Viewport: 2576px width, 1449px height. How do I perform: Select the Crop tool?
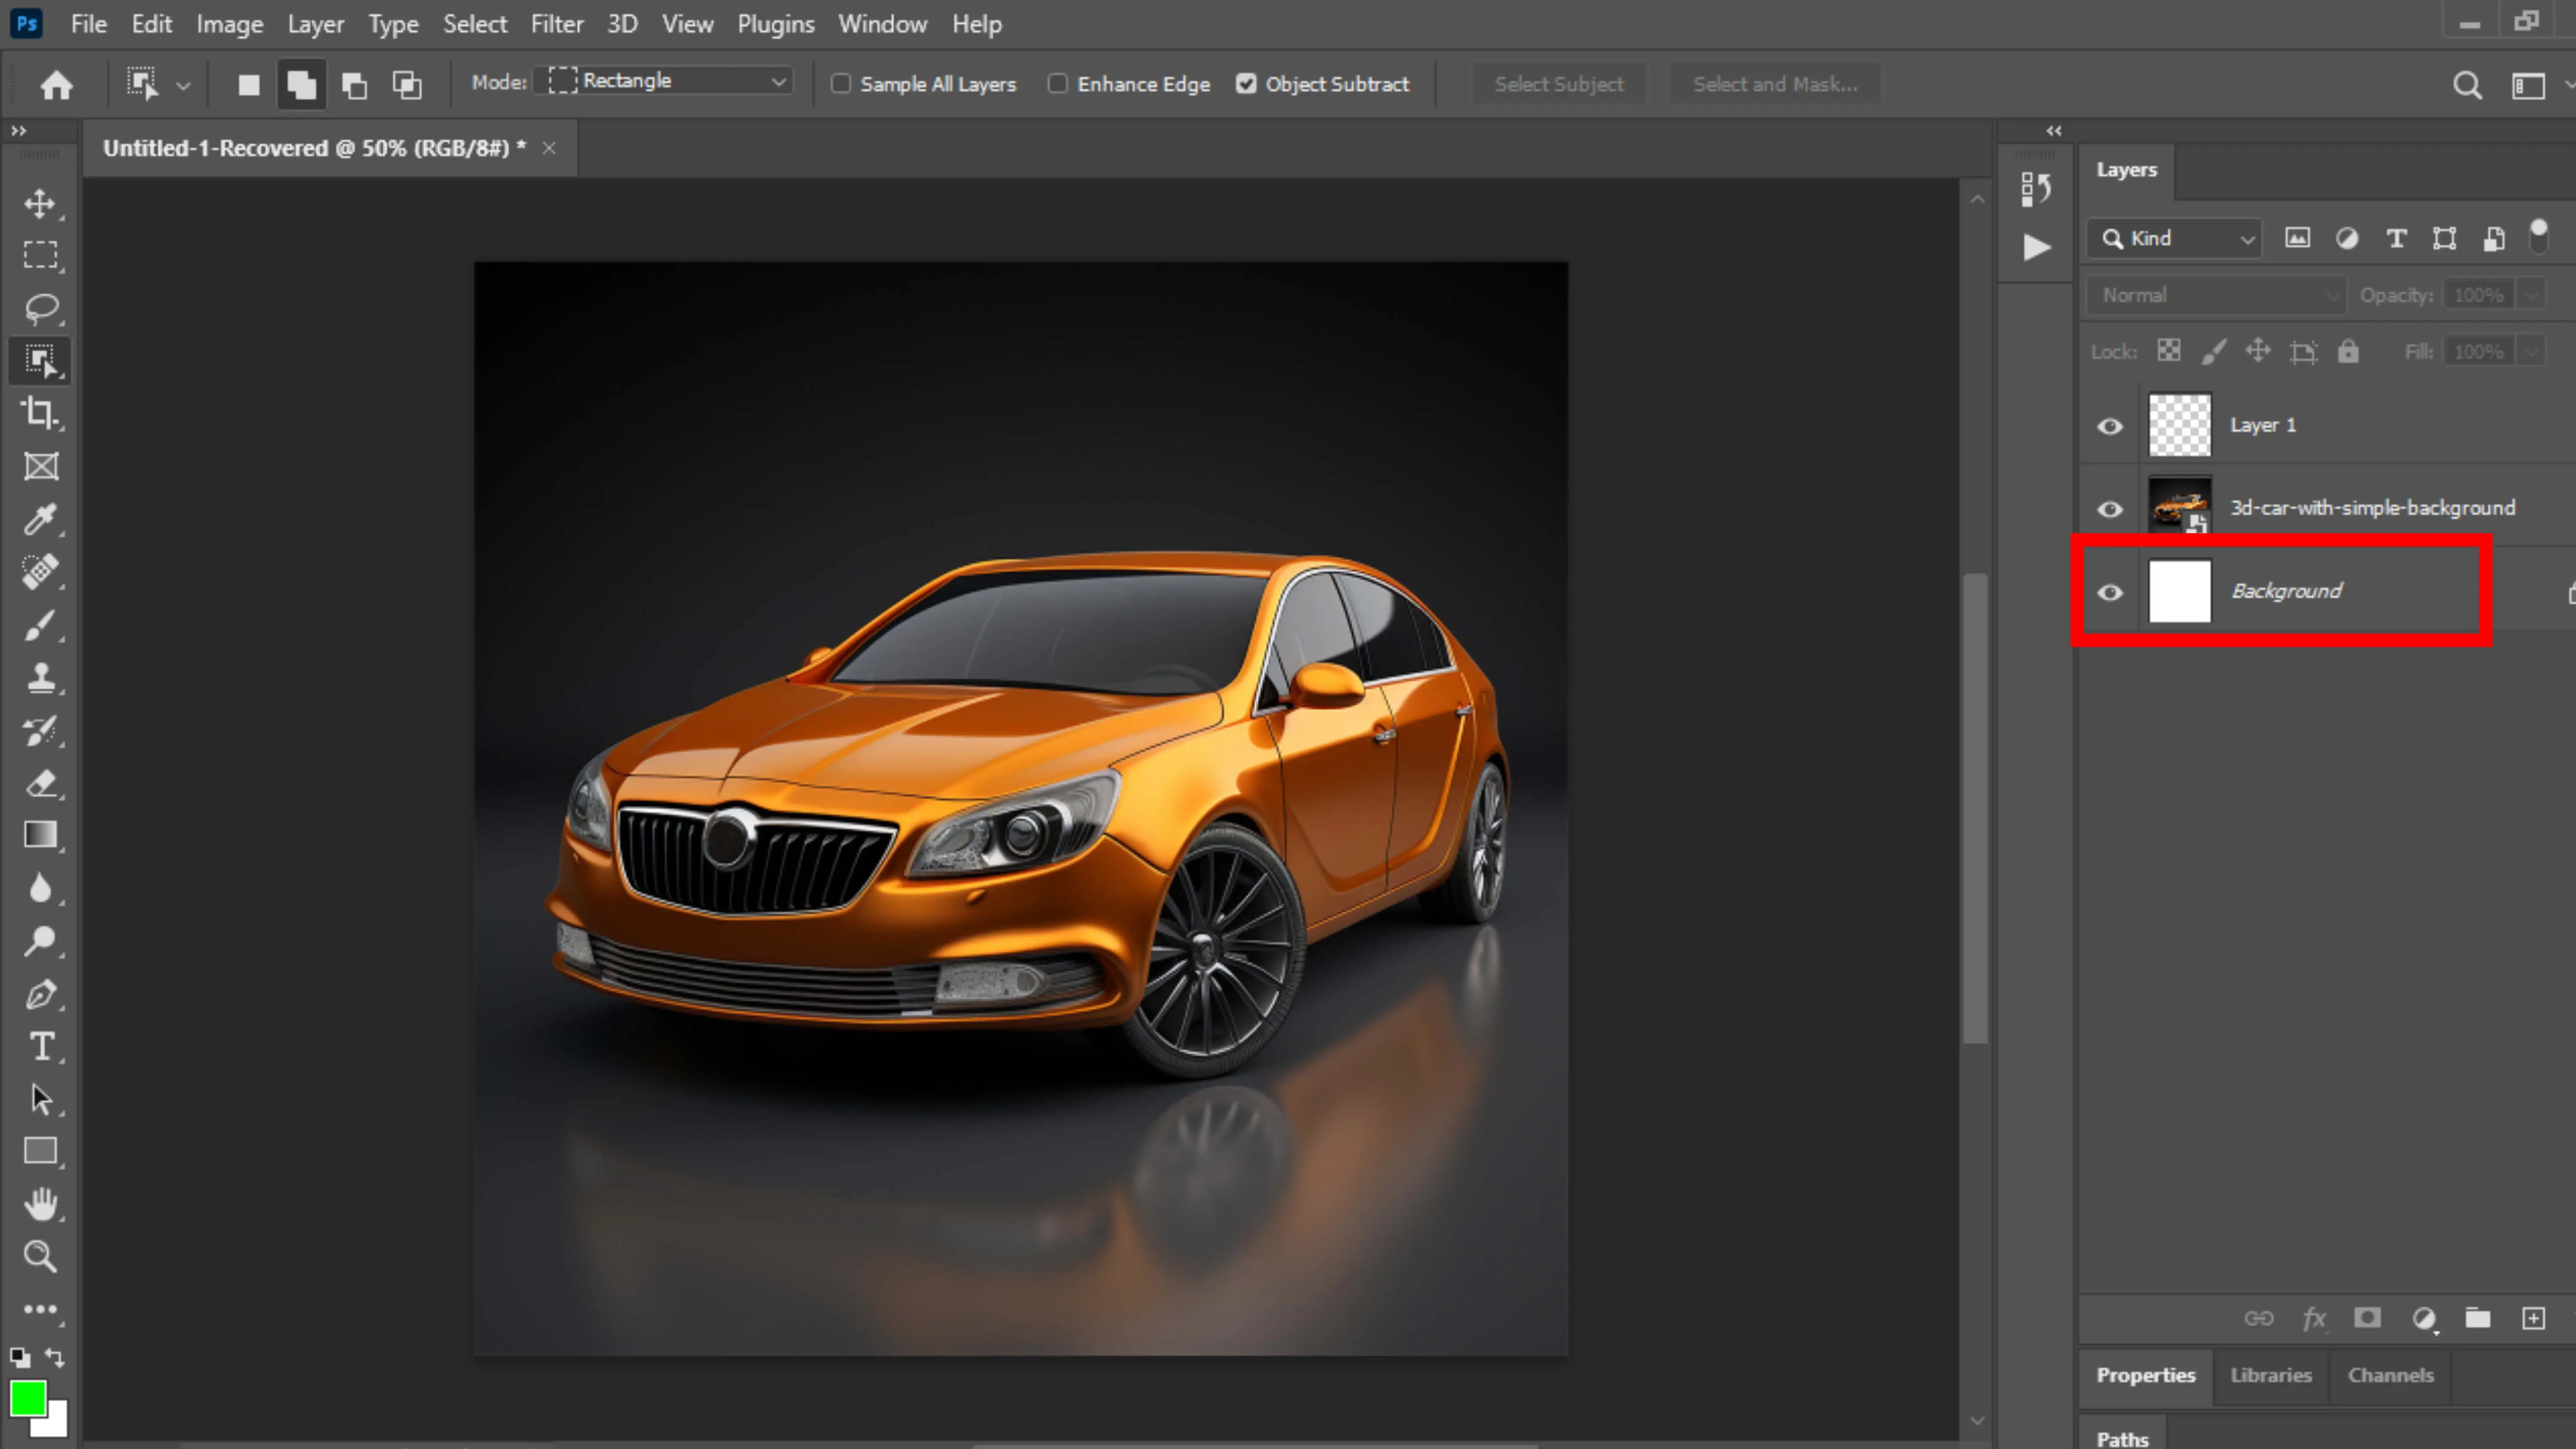[40, 413]
